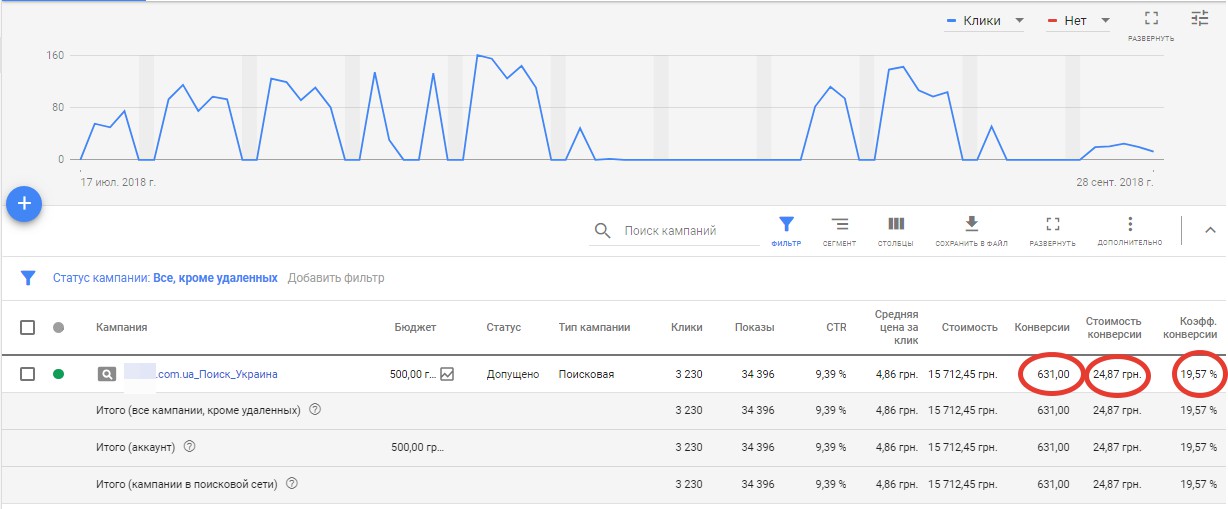Open the Нет second metric dropdown
This screenshot has width=1228, height=509.
click(1078, 20)
